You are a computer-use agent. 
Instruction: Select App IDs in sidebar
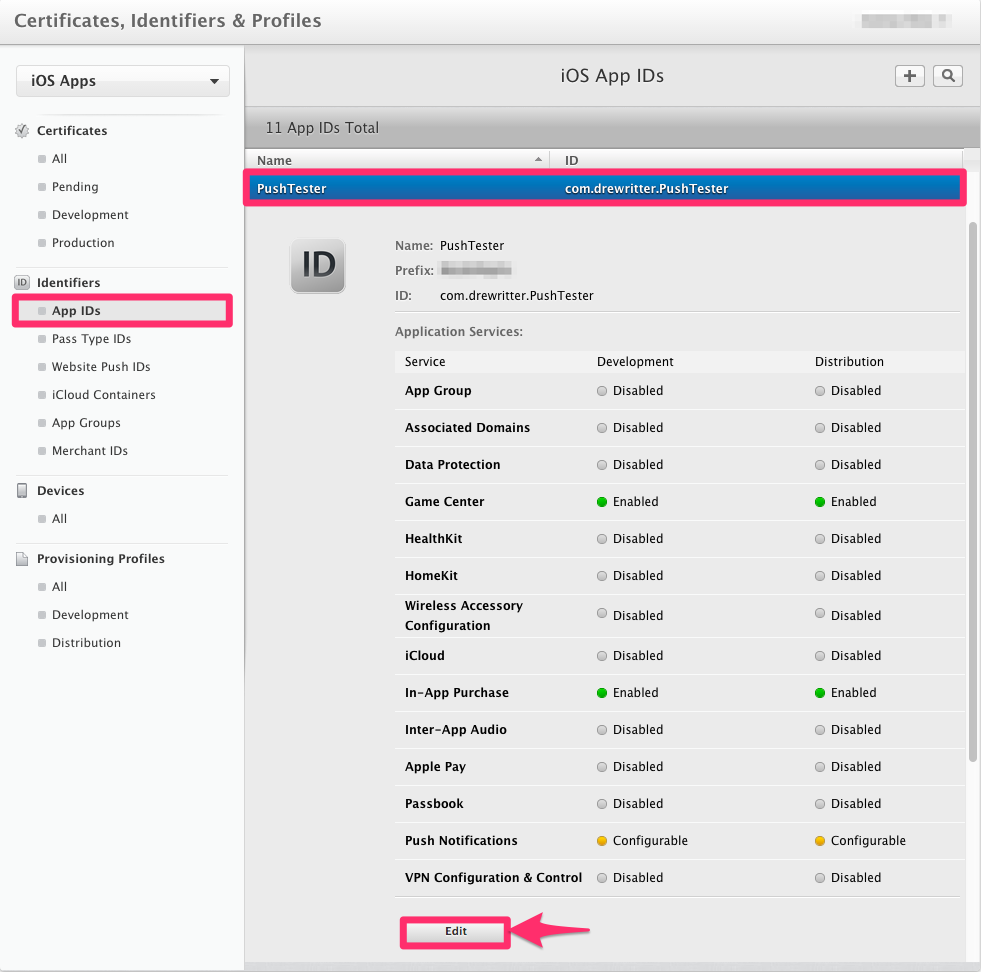(76, 311)
